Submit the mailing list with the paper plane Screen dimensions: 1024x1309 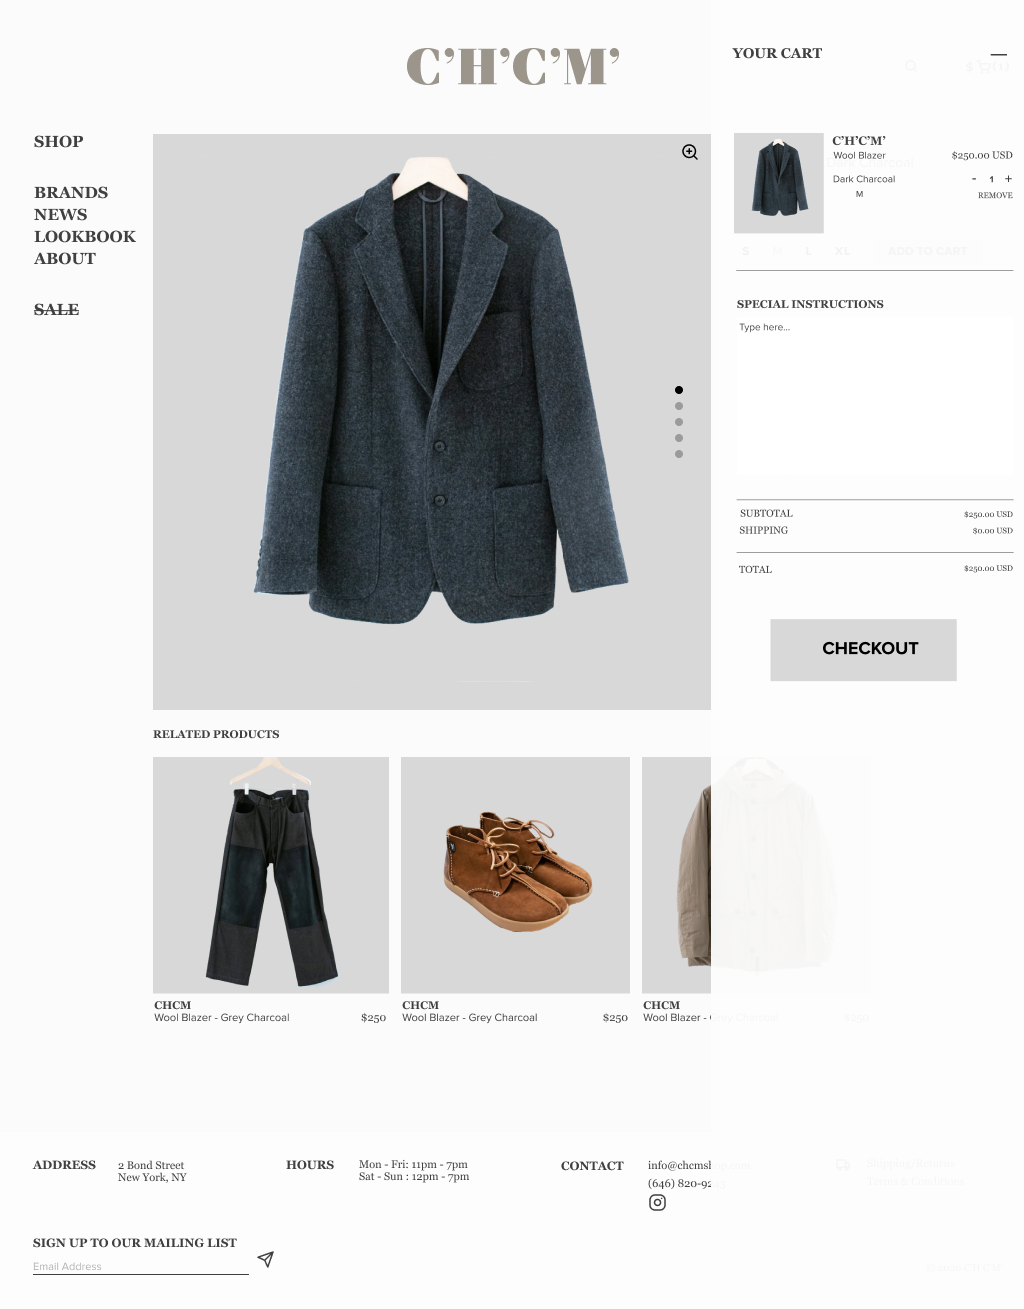pyautogui.click(x=265, y=1259)
